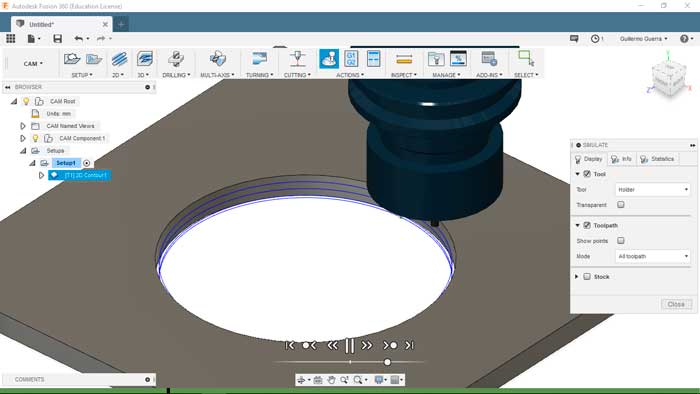Pause the simulation playback

click(350, 345)
